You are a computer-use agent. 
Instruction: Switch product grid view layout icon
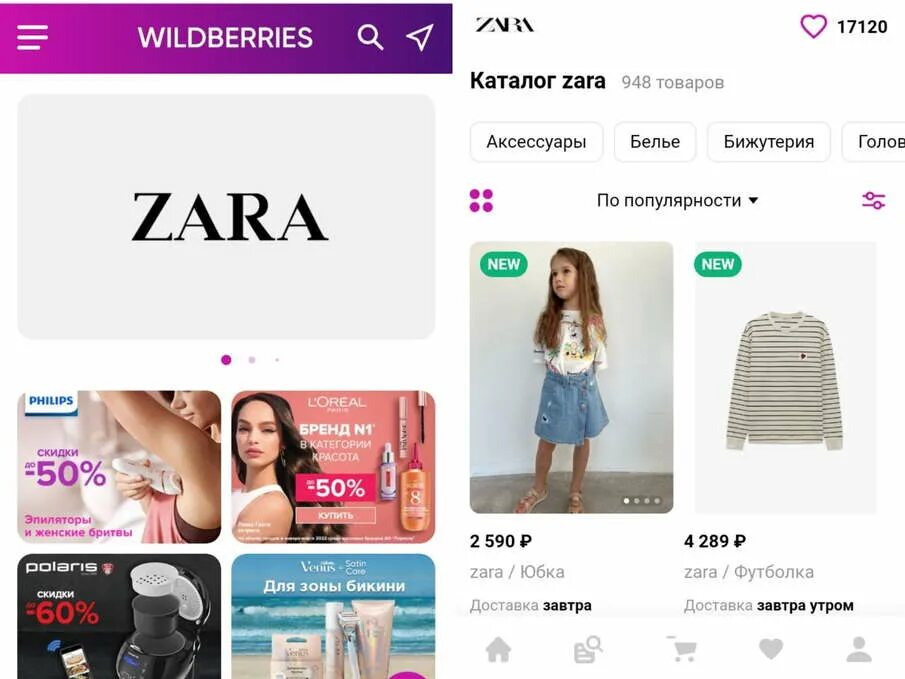tap(481, 201)
